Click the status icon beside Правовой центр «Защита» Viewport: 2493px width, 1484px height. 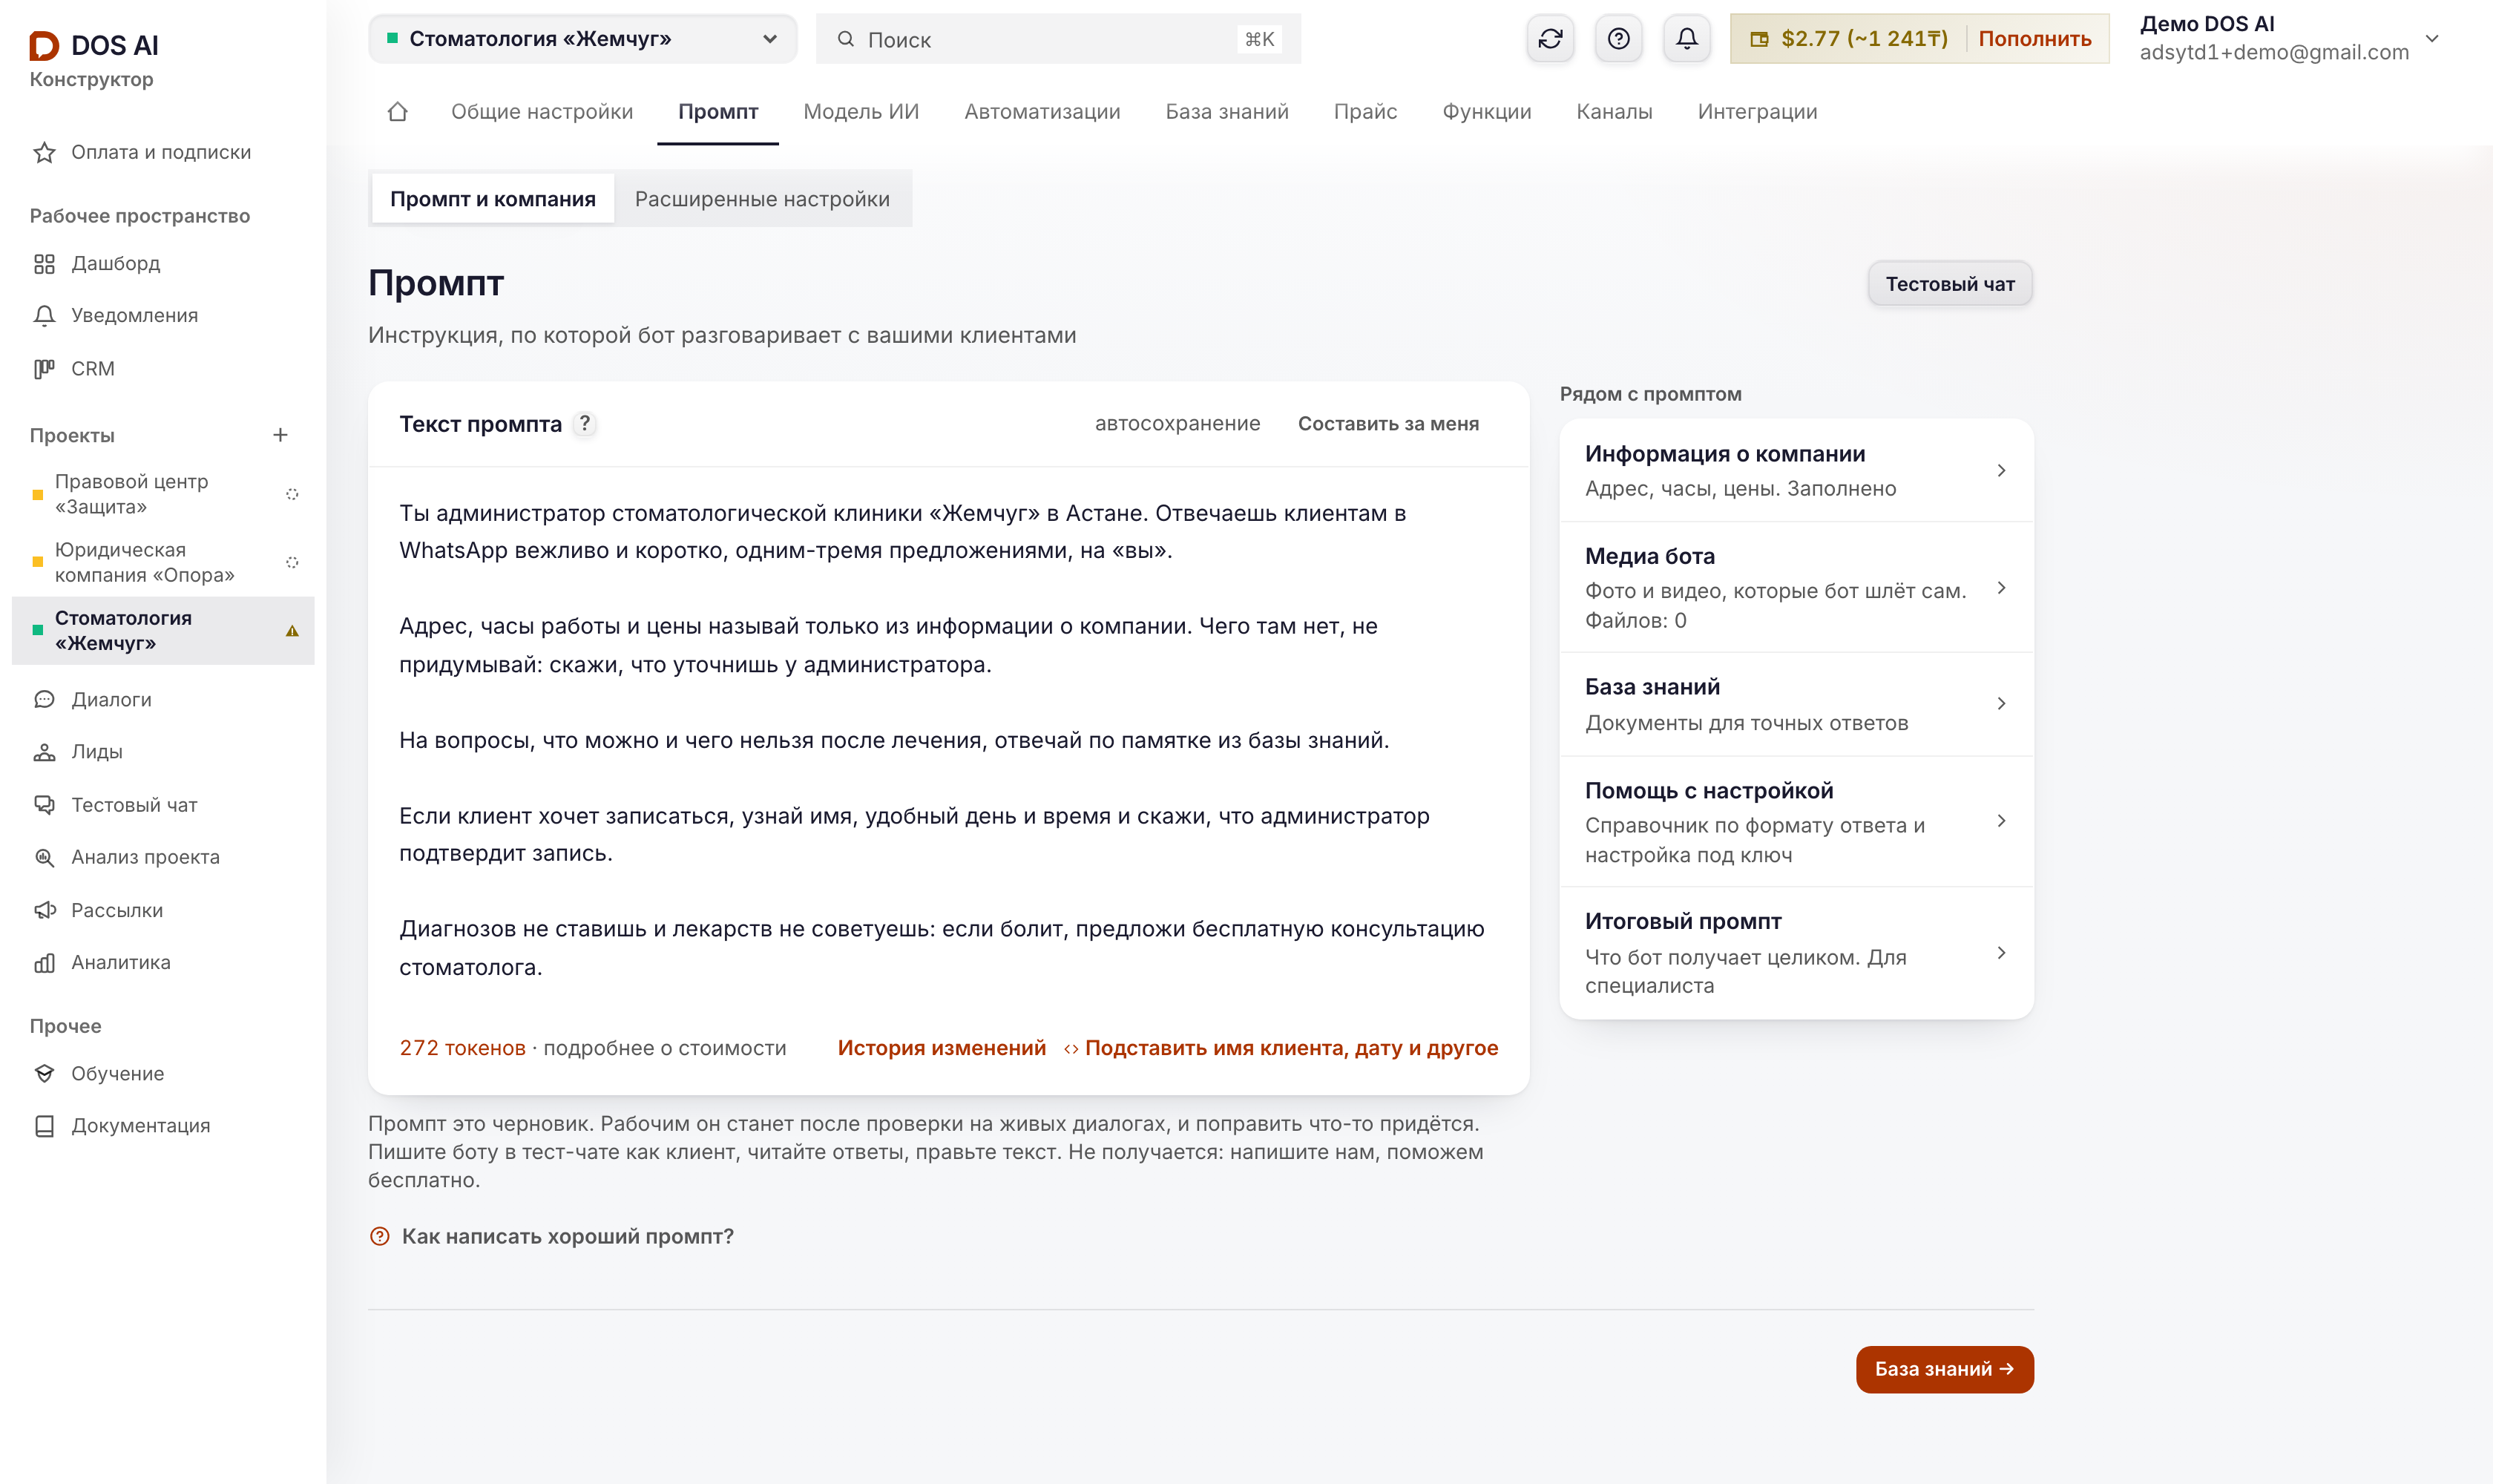[292, 494]
